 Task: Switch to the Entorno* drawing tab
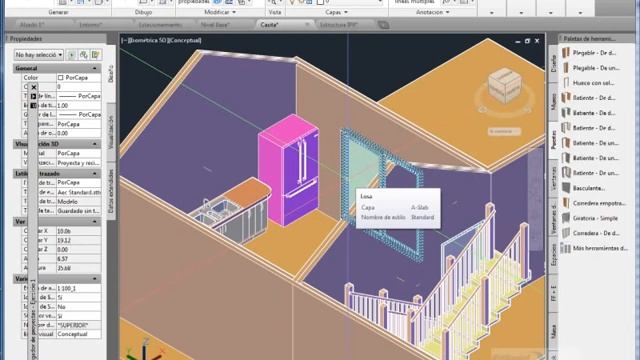click(x=91, y=25)
